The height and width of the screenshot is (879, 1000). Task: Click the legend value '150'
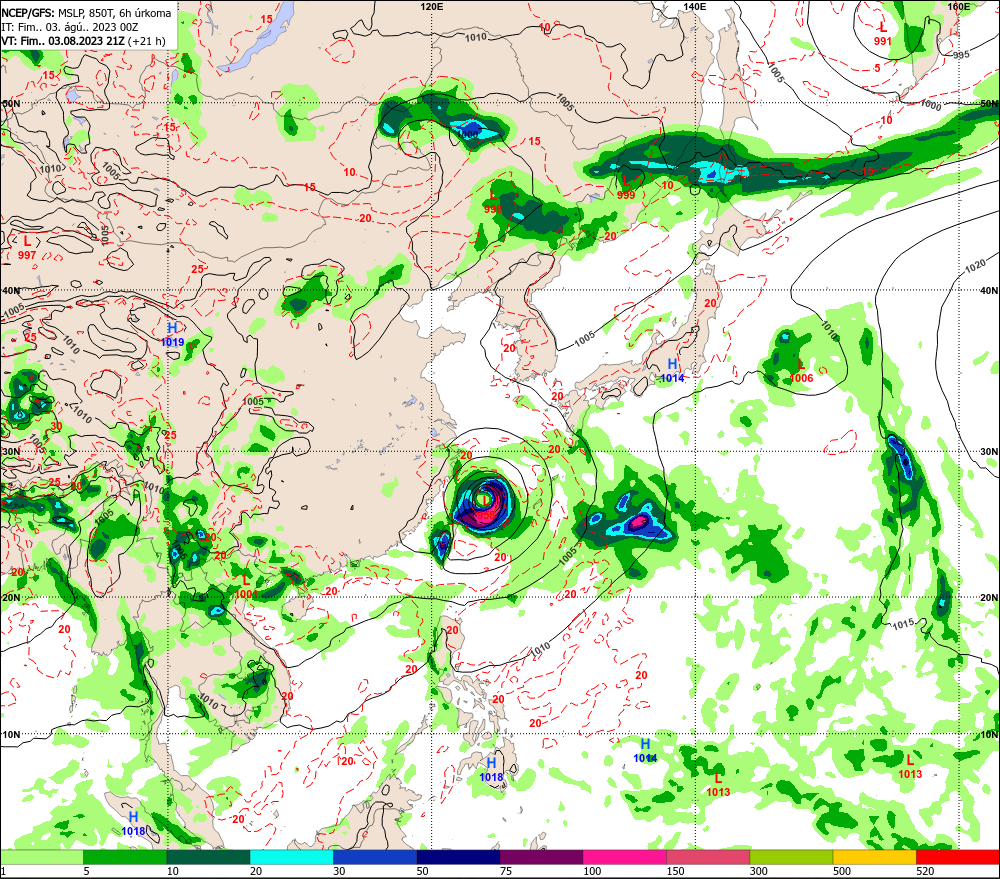pos(675,871)
